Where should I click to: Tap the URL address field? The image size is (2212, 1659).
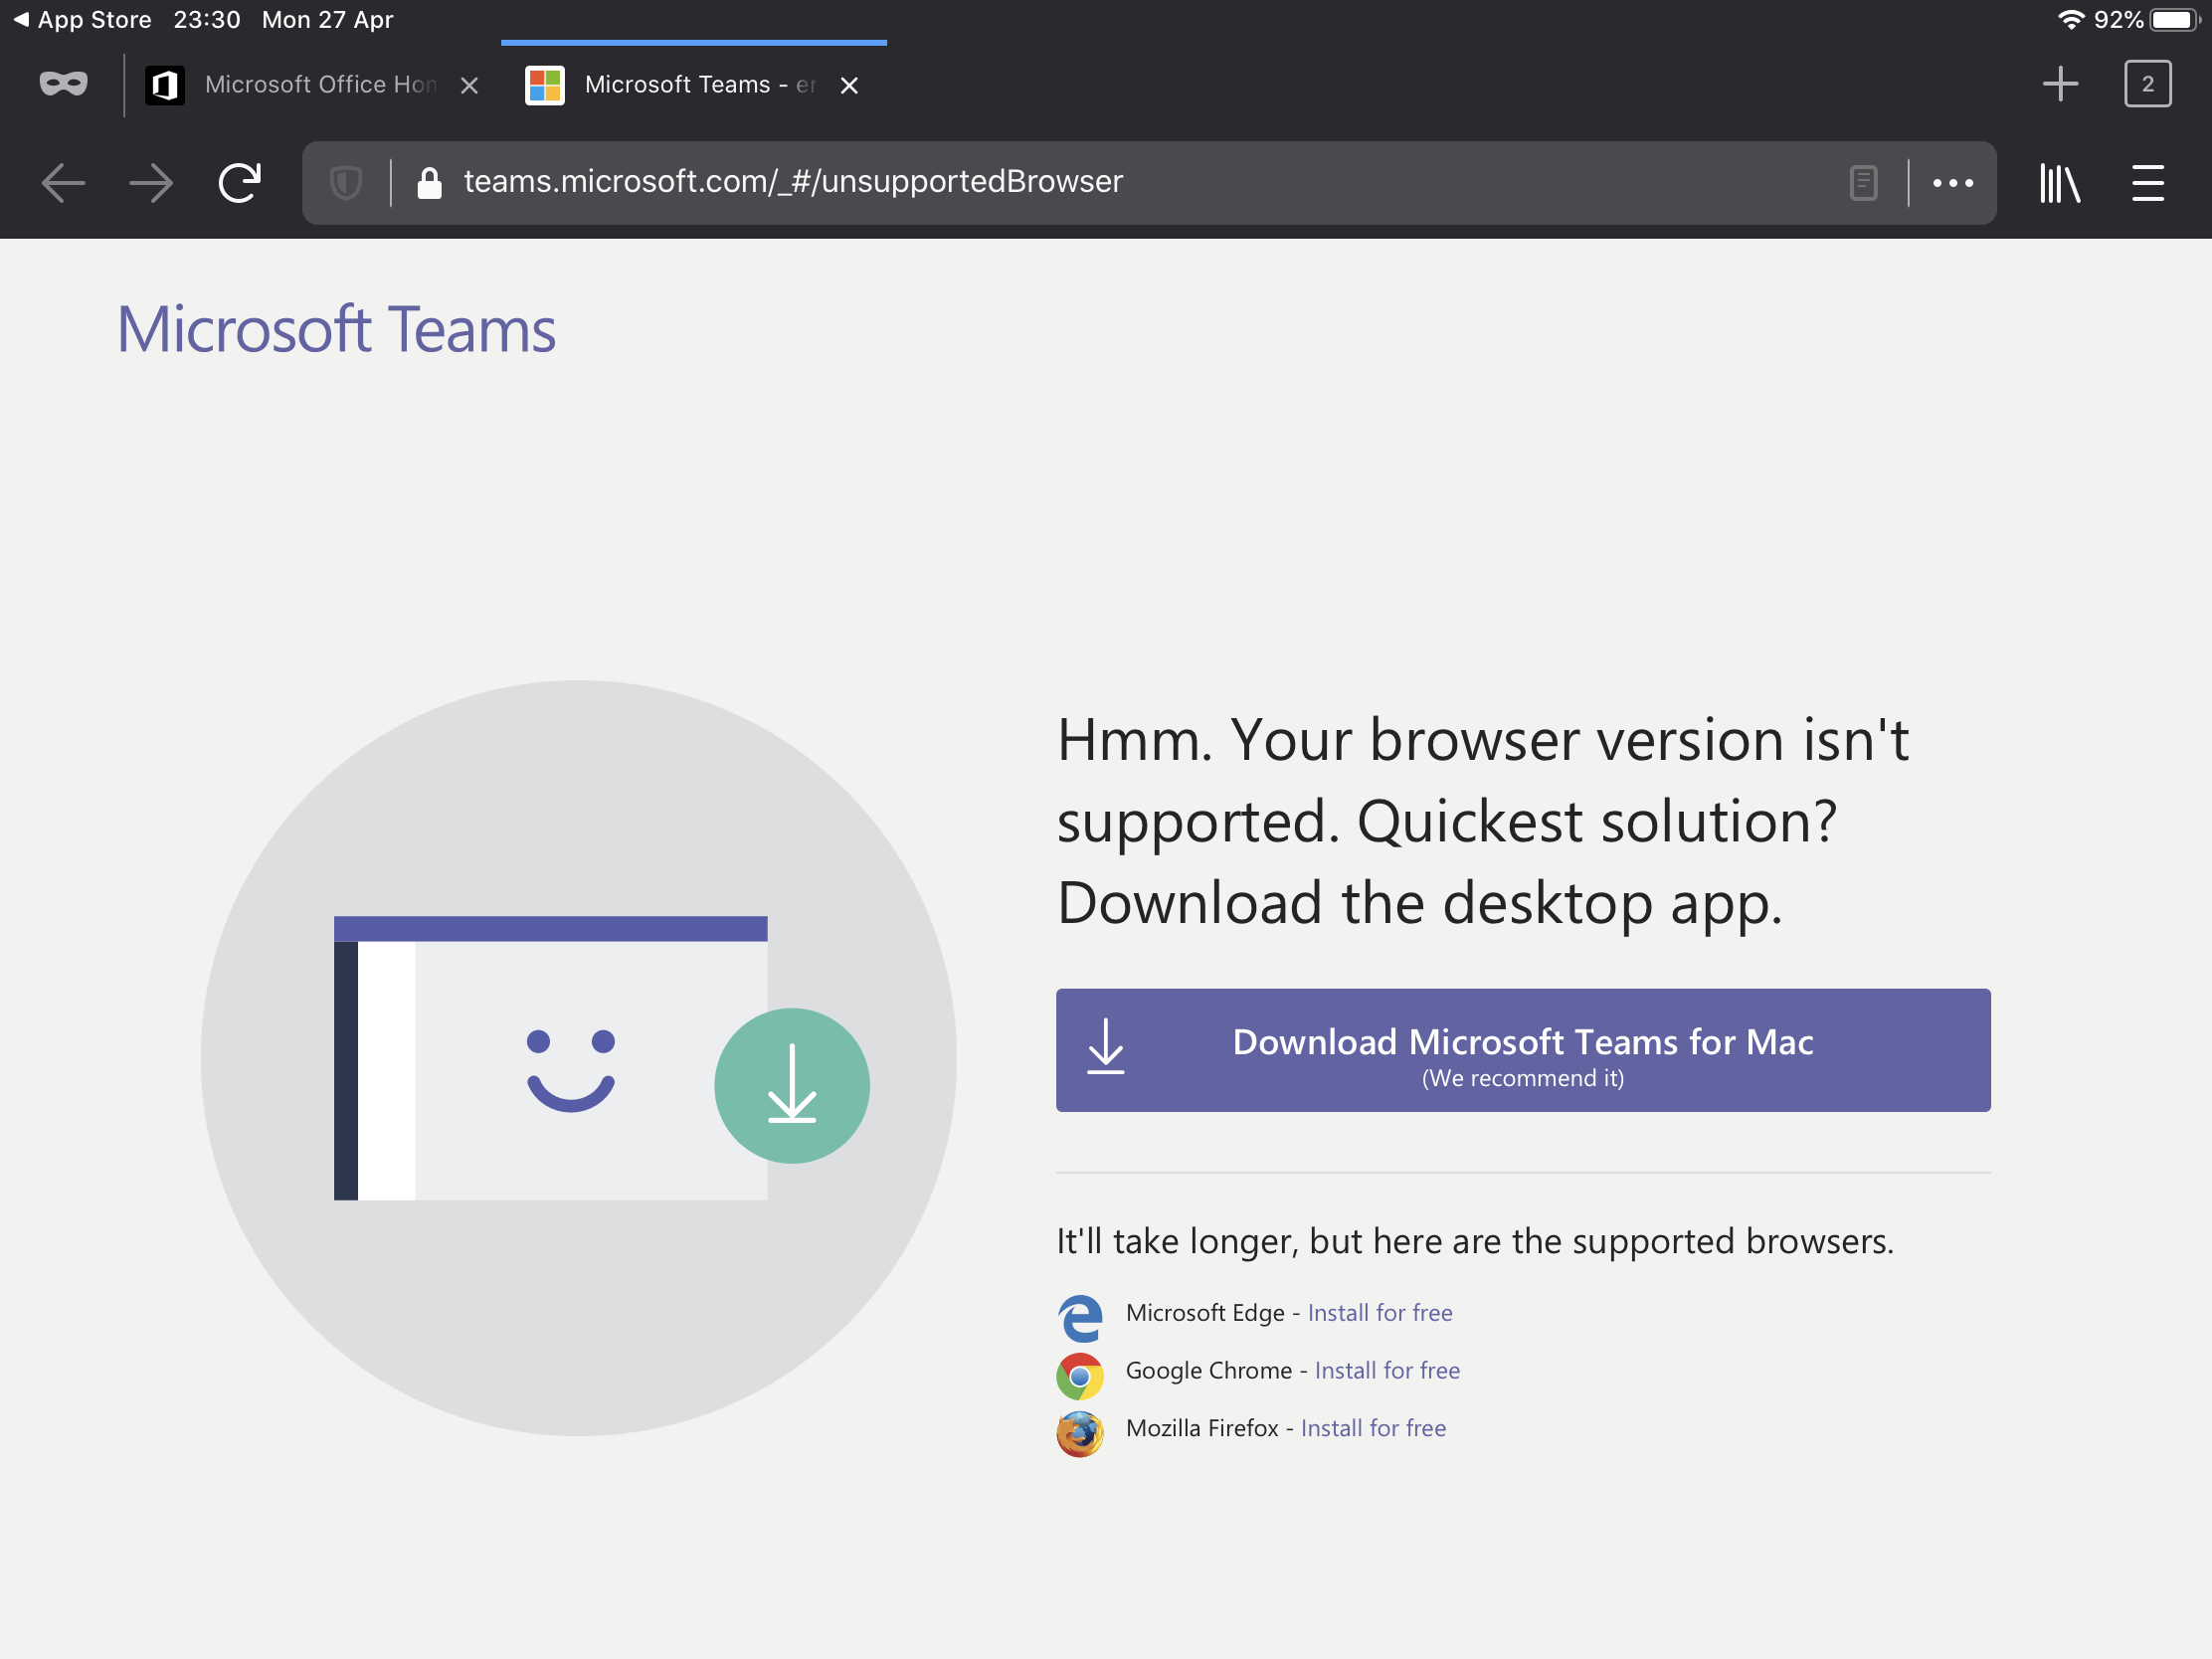1100,182
